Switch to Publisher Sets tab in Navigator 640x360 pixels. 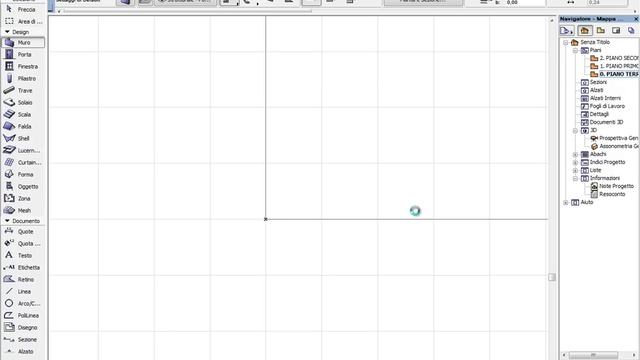pos(631,31)
